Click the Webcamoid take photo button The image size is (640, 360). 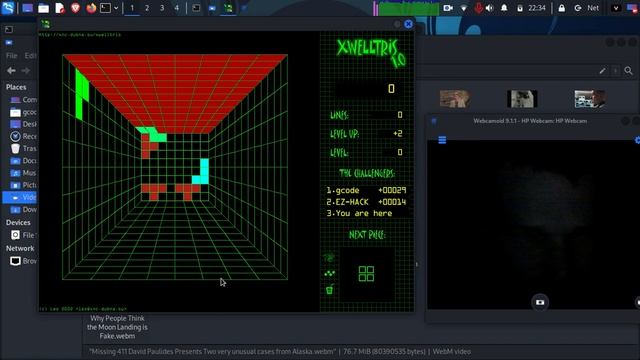tap(540, 302)
